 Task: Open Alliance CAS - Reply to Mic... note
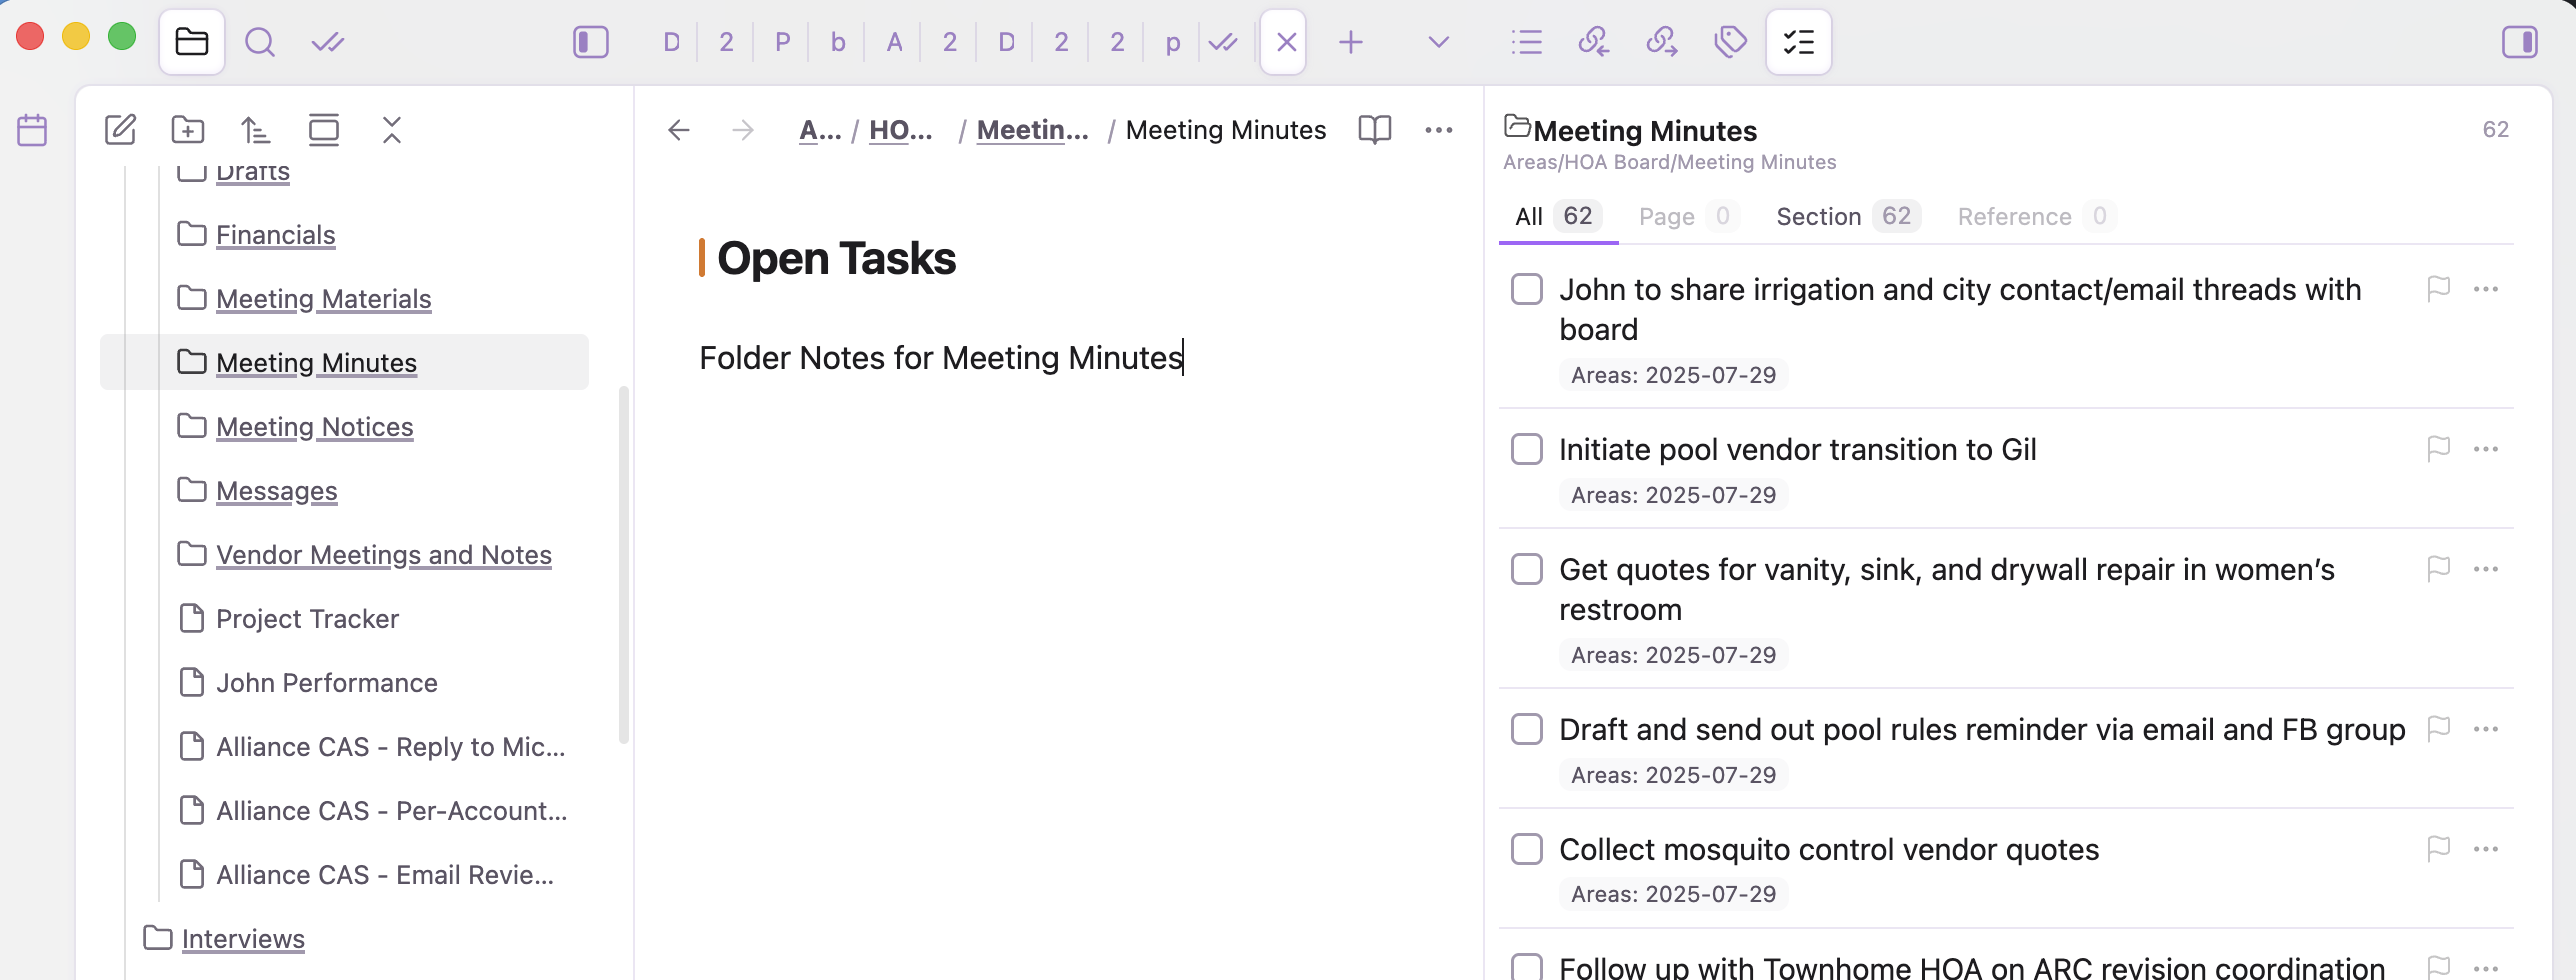coord(390,747)
